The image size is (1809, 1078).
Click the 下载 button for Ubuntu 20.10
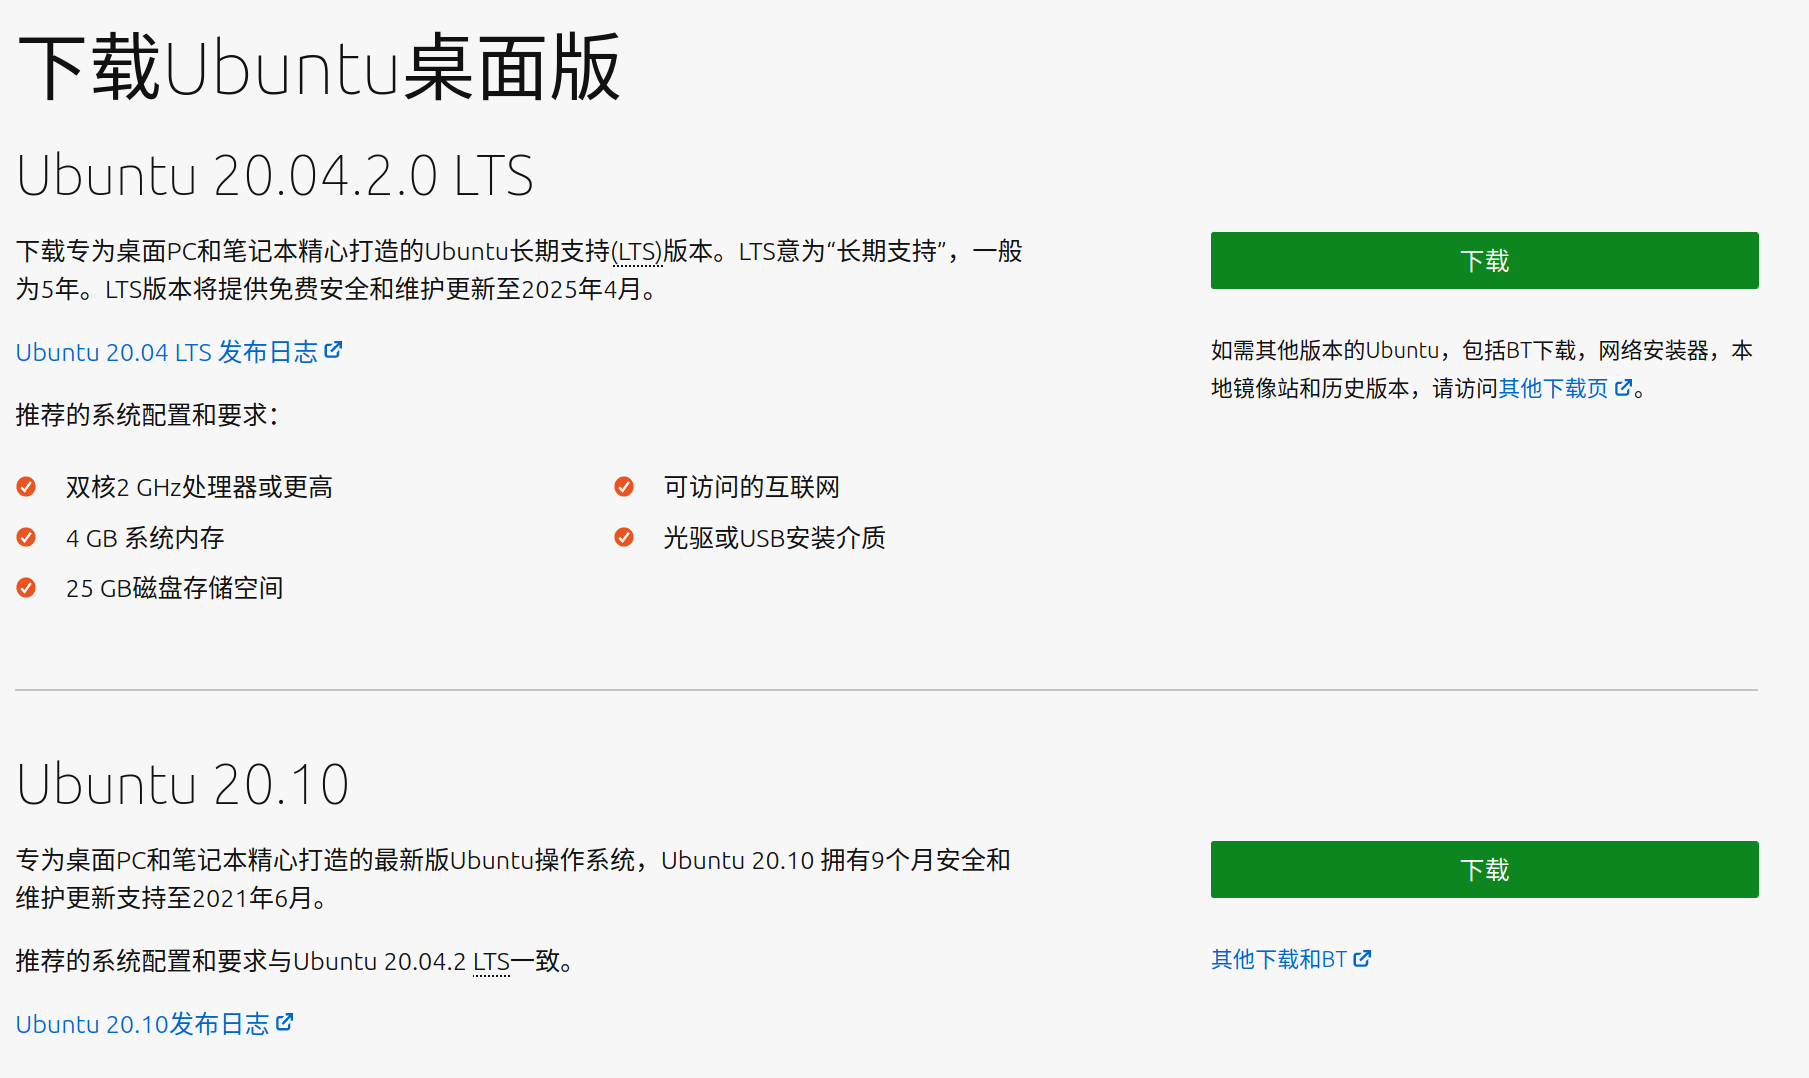coord(1484,870)
